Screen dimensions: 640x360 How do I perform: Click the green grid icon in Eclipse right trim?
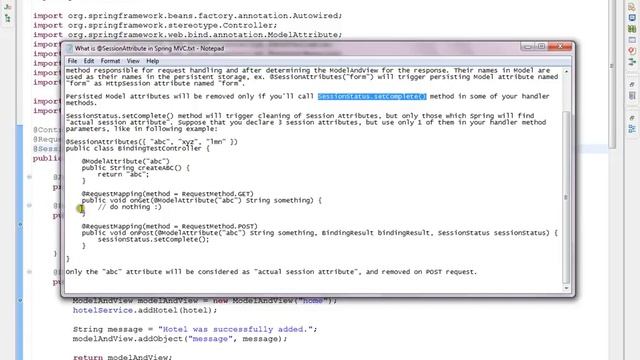coord(632,29)
